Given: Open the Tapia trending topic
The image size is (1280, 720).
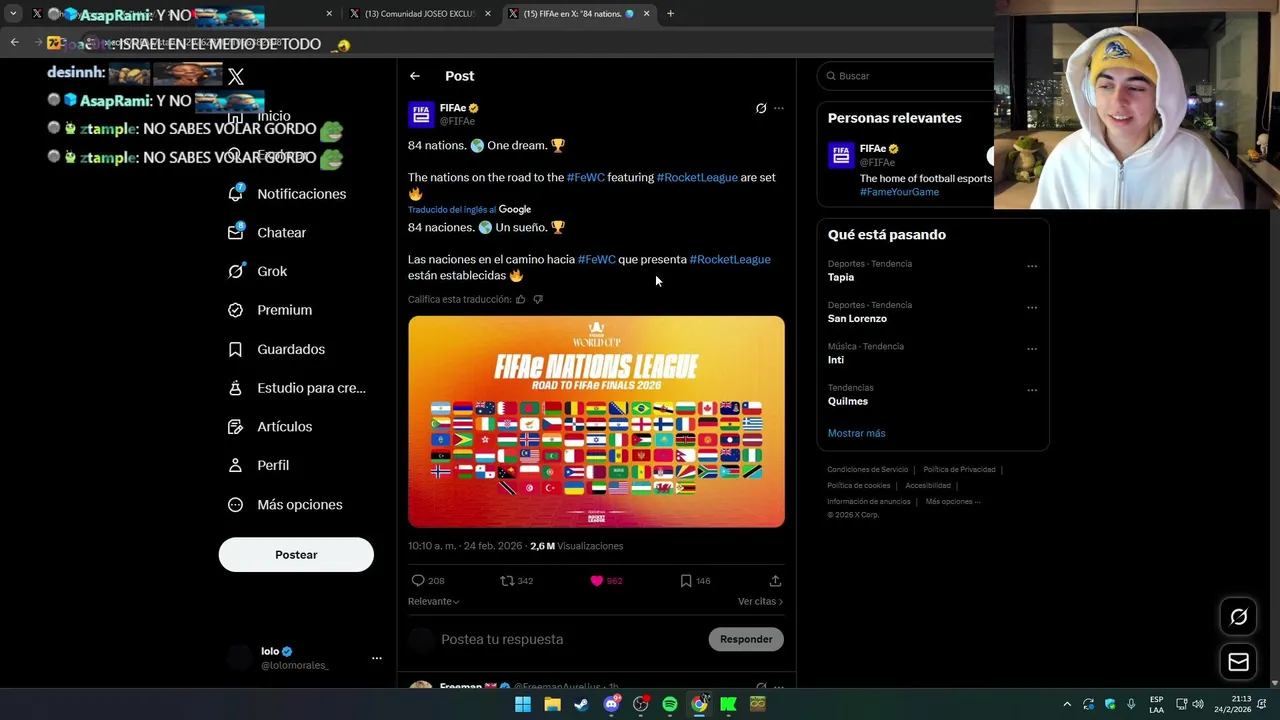Looking at the screenshot, I should pos(841,277).
